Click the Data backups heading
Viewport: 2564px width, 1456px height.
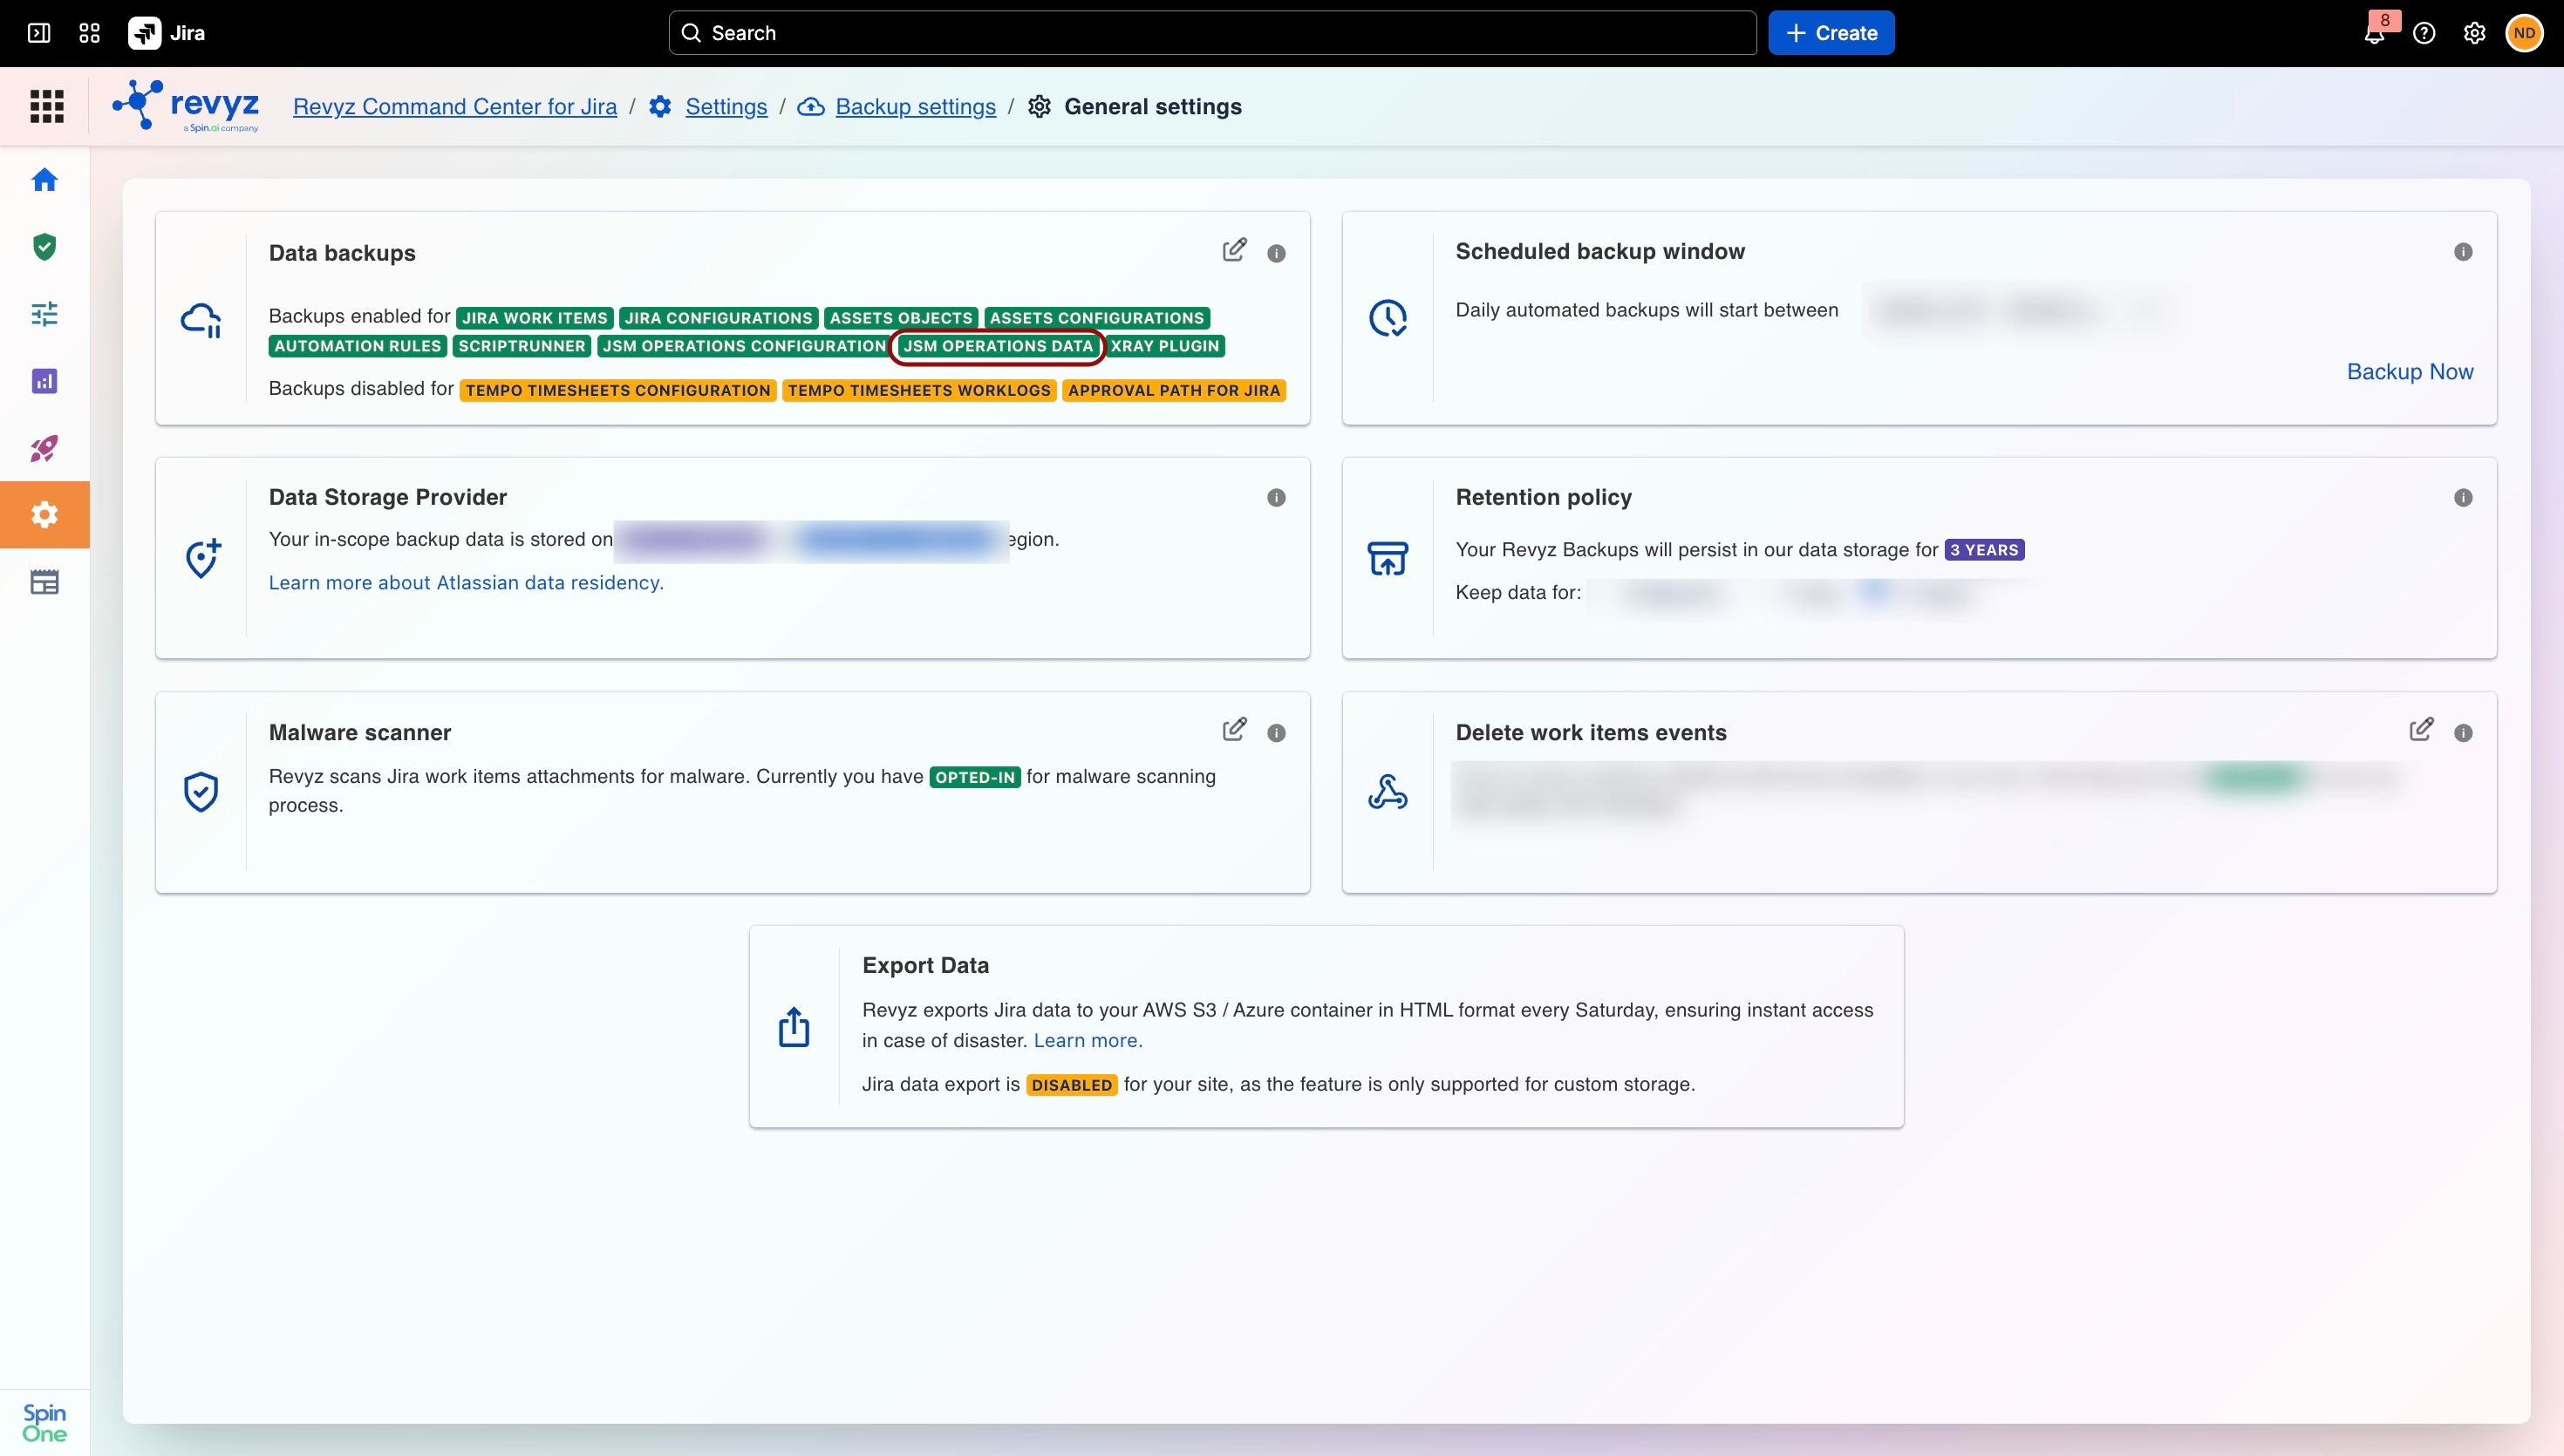pos(342,253)
